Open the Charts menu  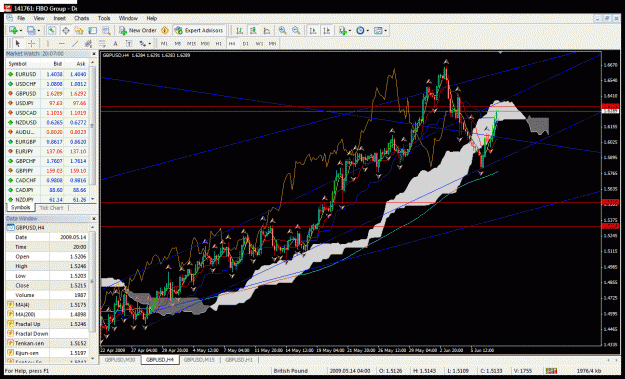pyautogui.click(x=81, y=18)
